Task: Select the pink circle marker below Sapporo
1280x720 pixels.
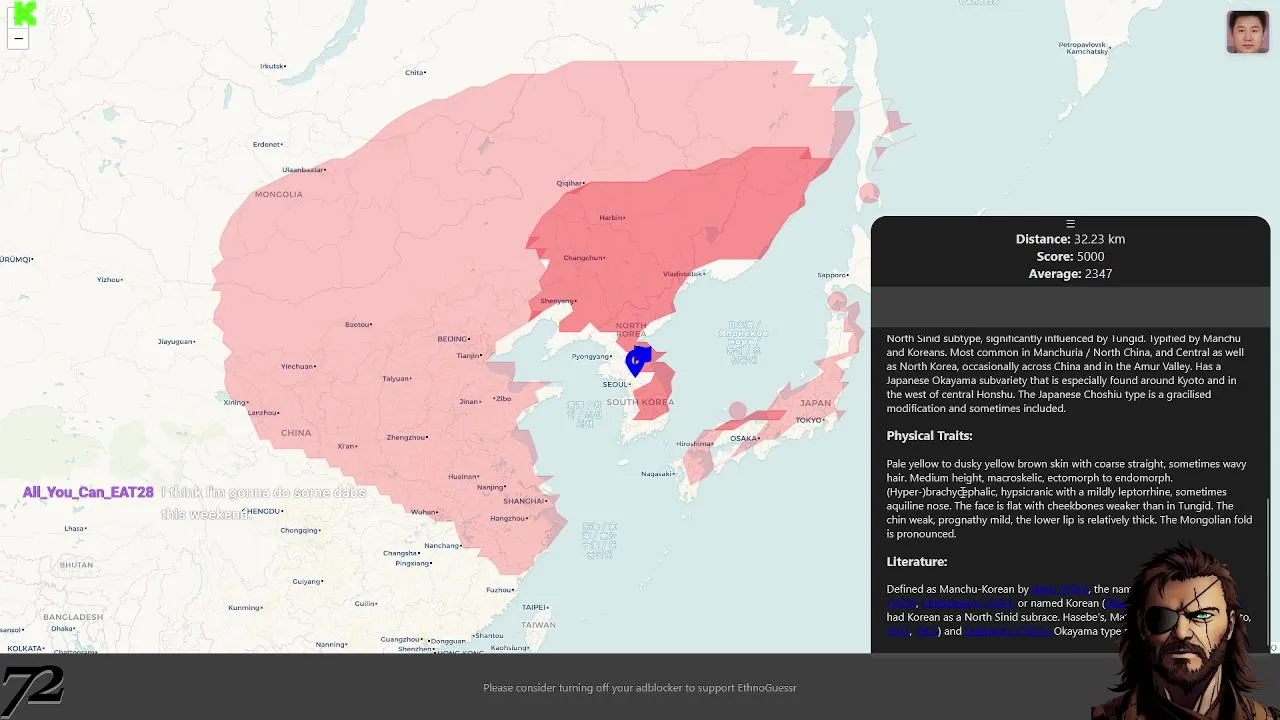Action: point(837,300)
